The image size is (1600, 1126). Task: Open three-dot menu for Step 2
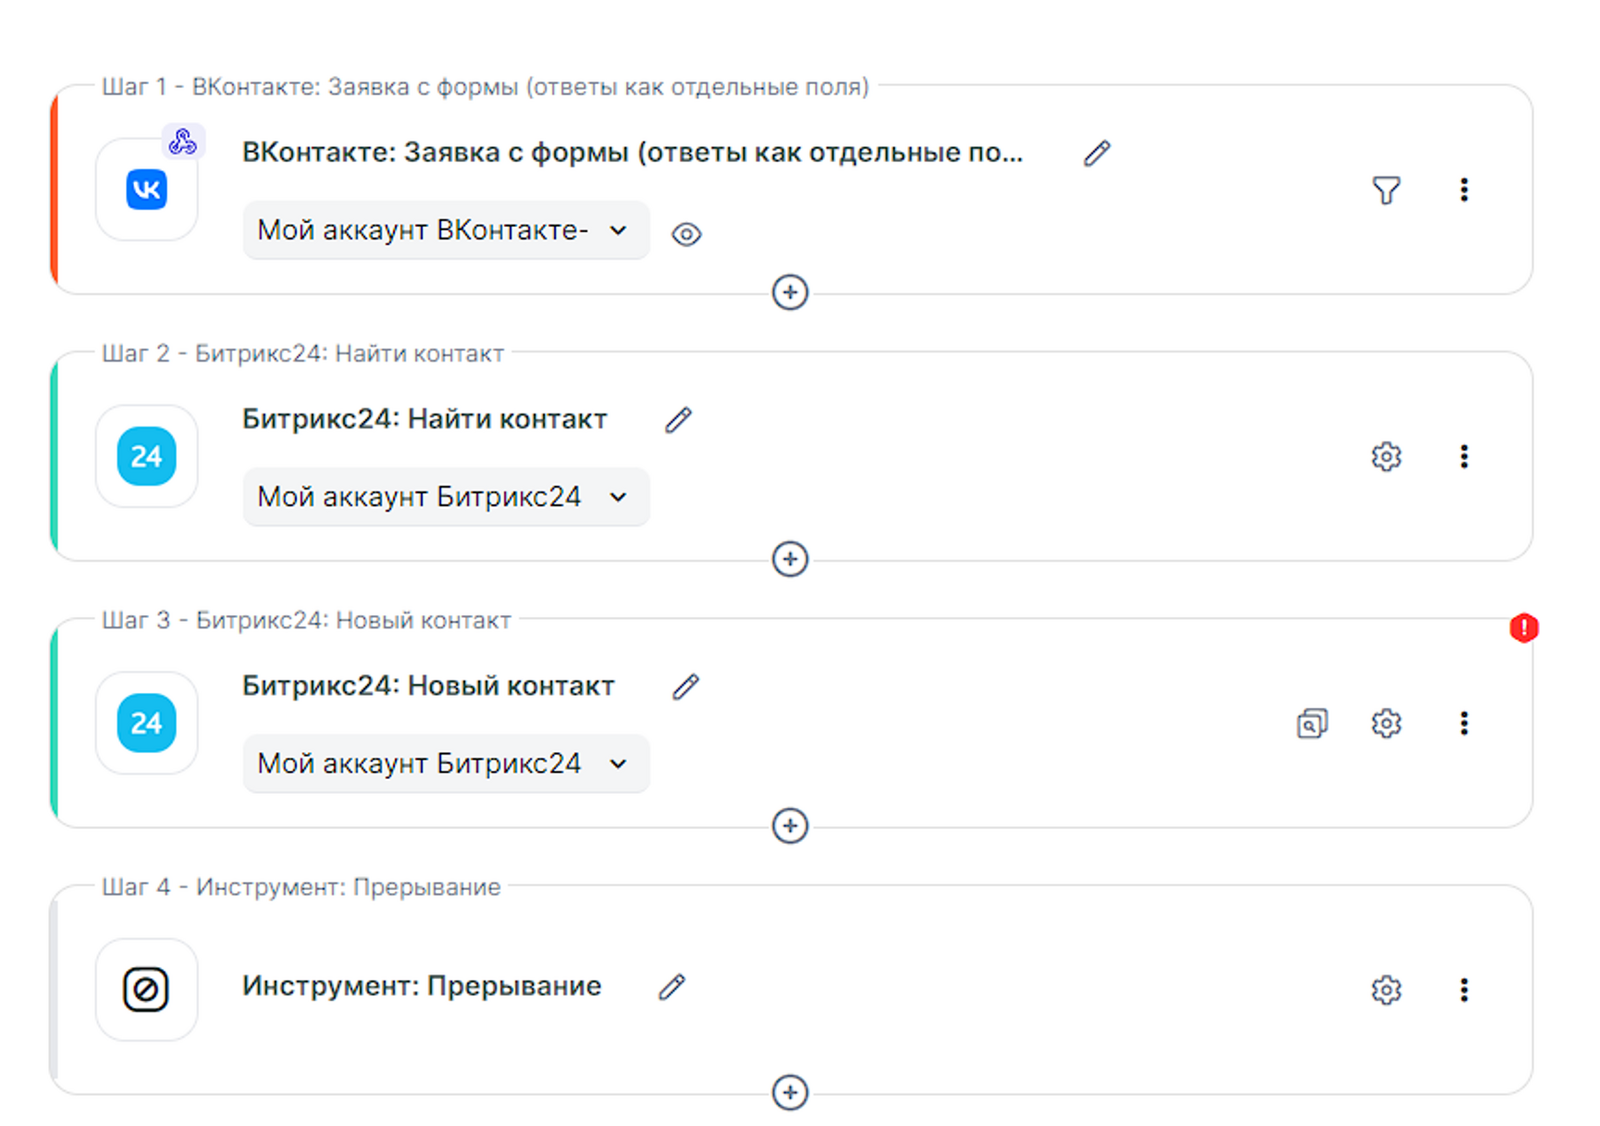coord(1464,457)
